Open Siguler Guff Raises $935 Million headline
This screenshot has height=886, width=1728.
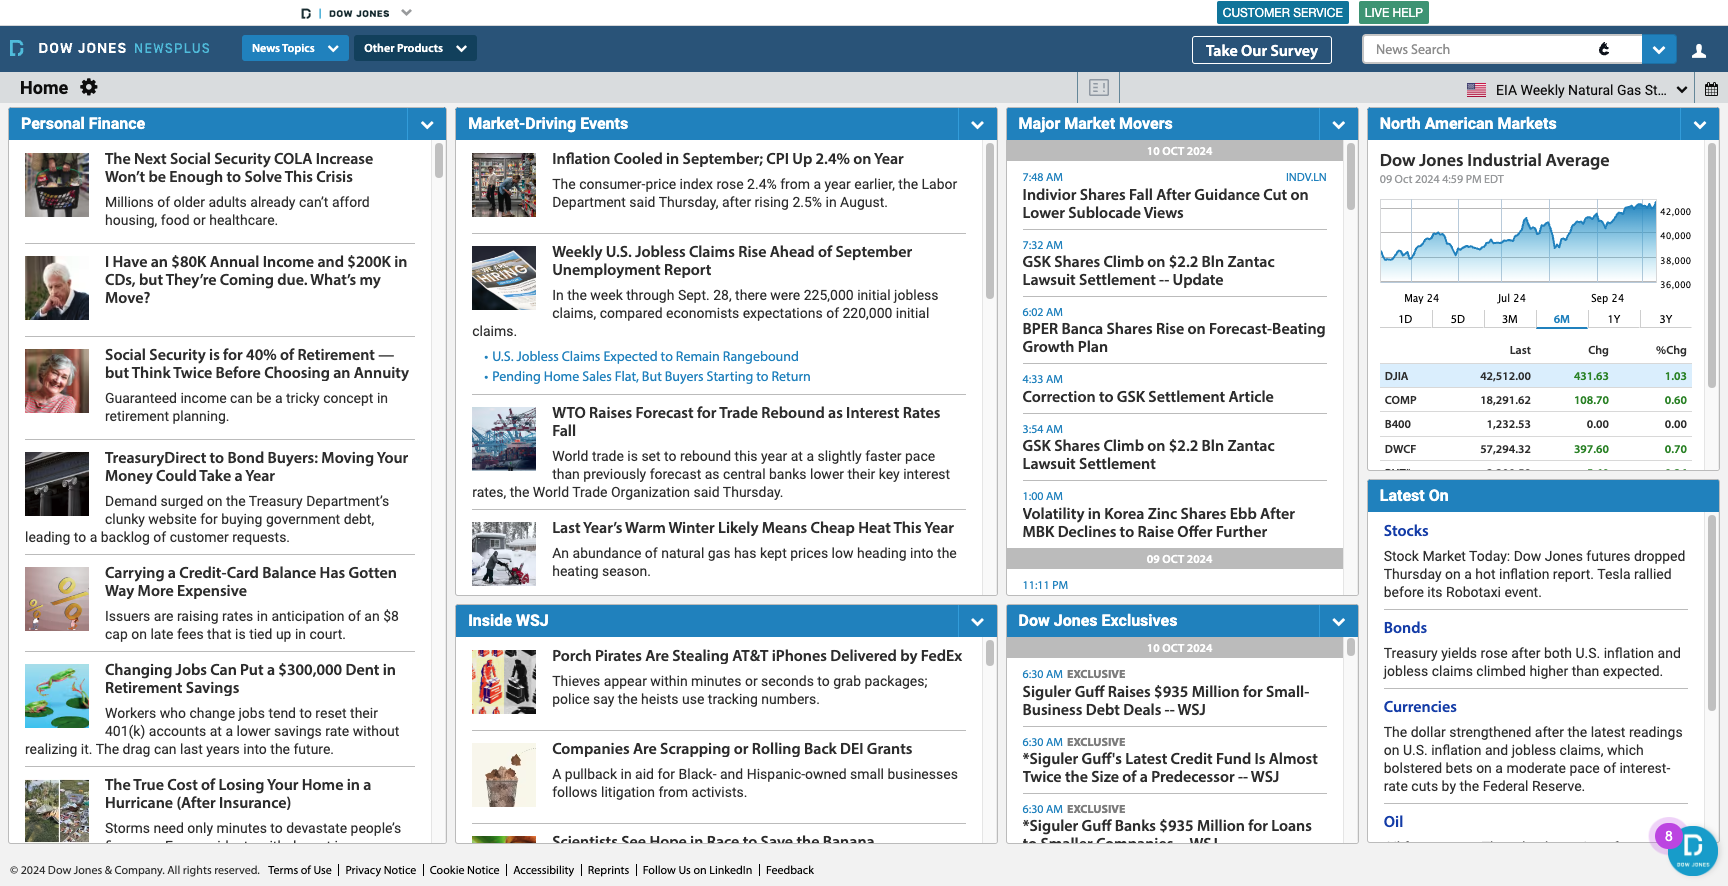[1165, 701]
